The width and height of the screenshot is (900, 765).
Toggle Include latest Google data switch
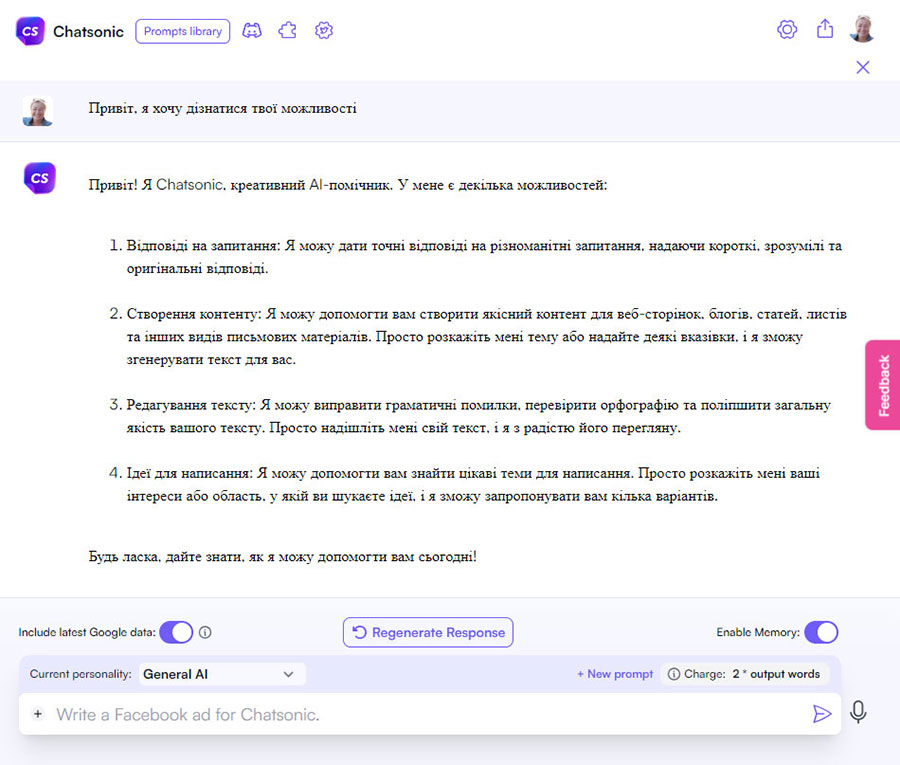pyautogui.click(x=176, y=632)
